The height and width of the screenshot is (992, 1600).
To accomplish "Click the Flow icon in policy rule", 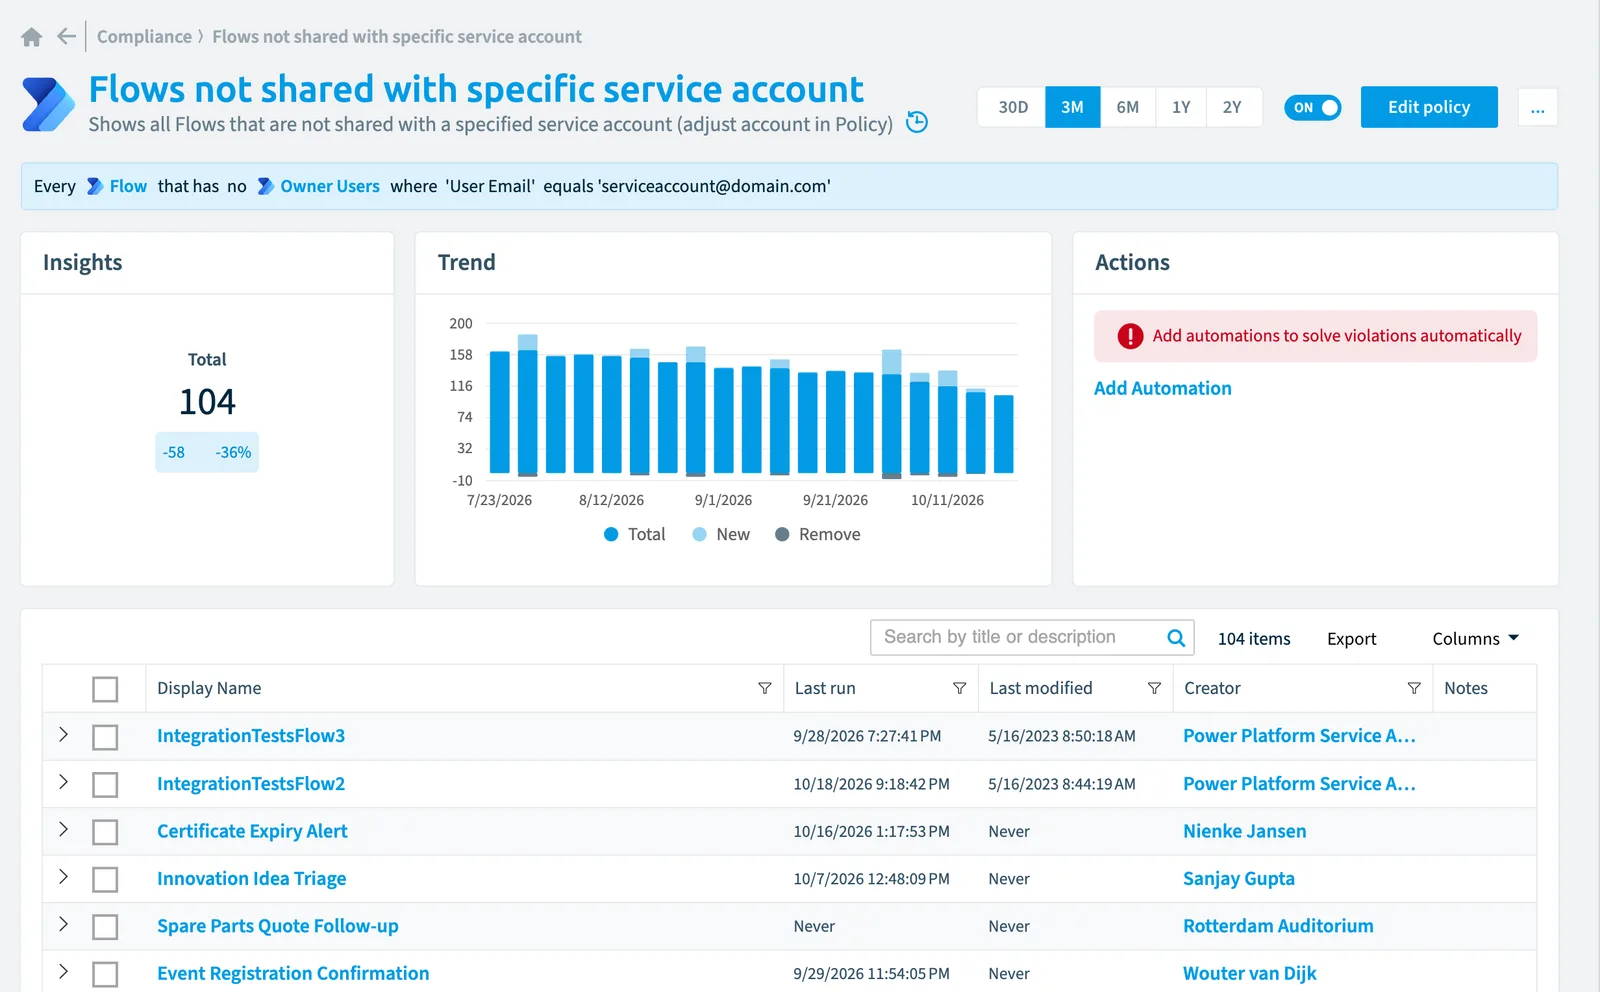I will (x=95, y=186).
